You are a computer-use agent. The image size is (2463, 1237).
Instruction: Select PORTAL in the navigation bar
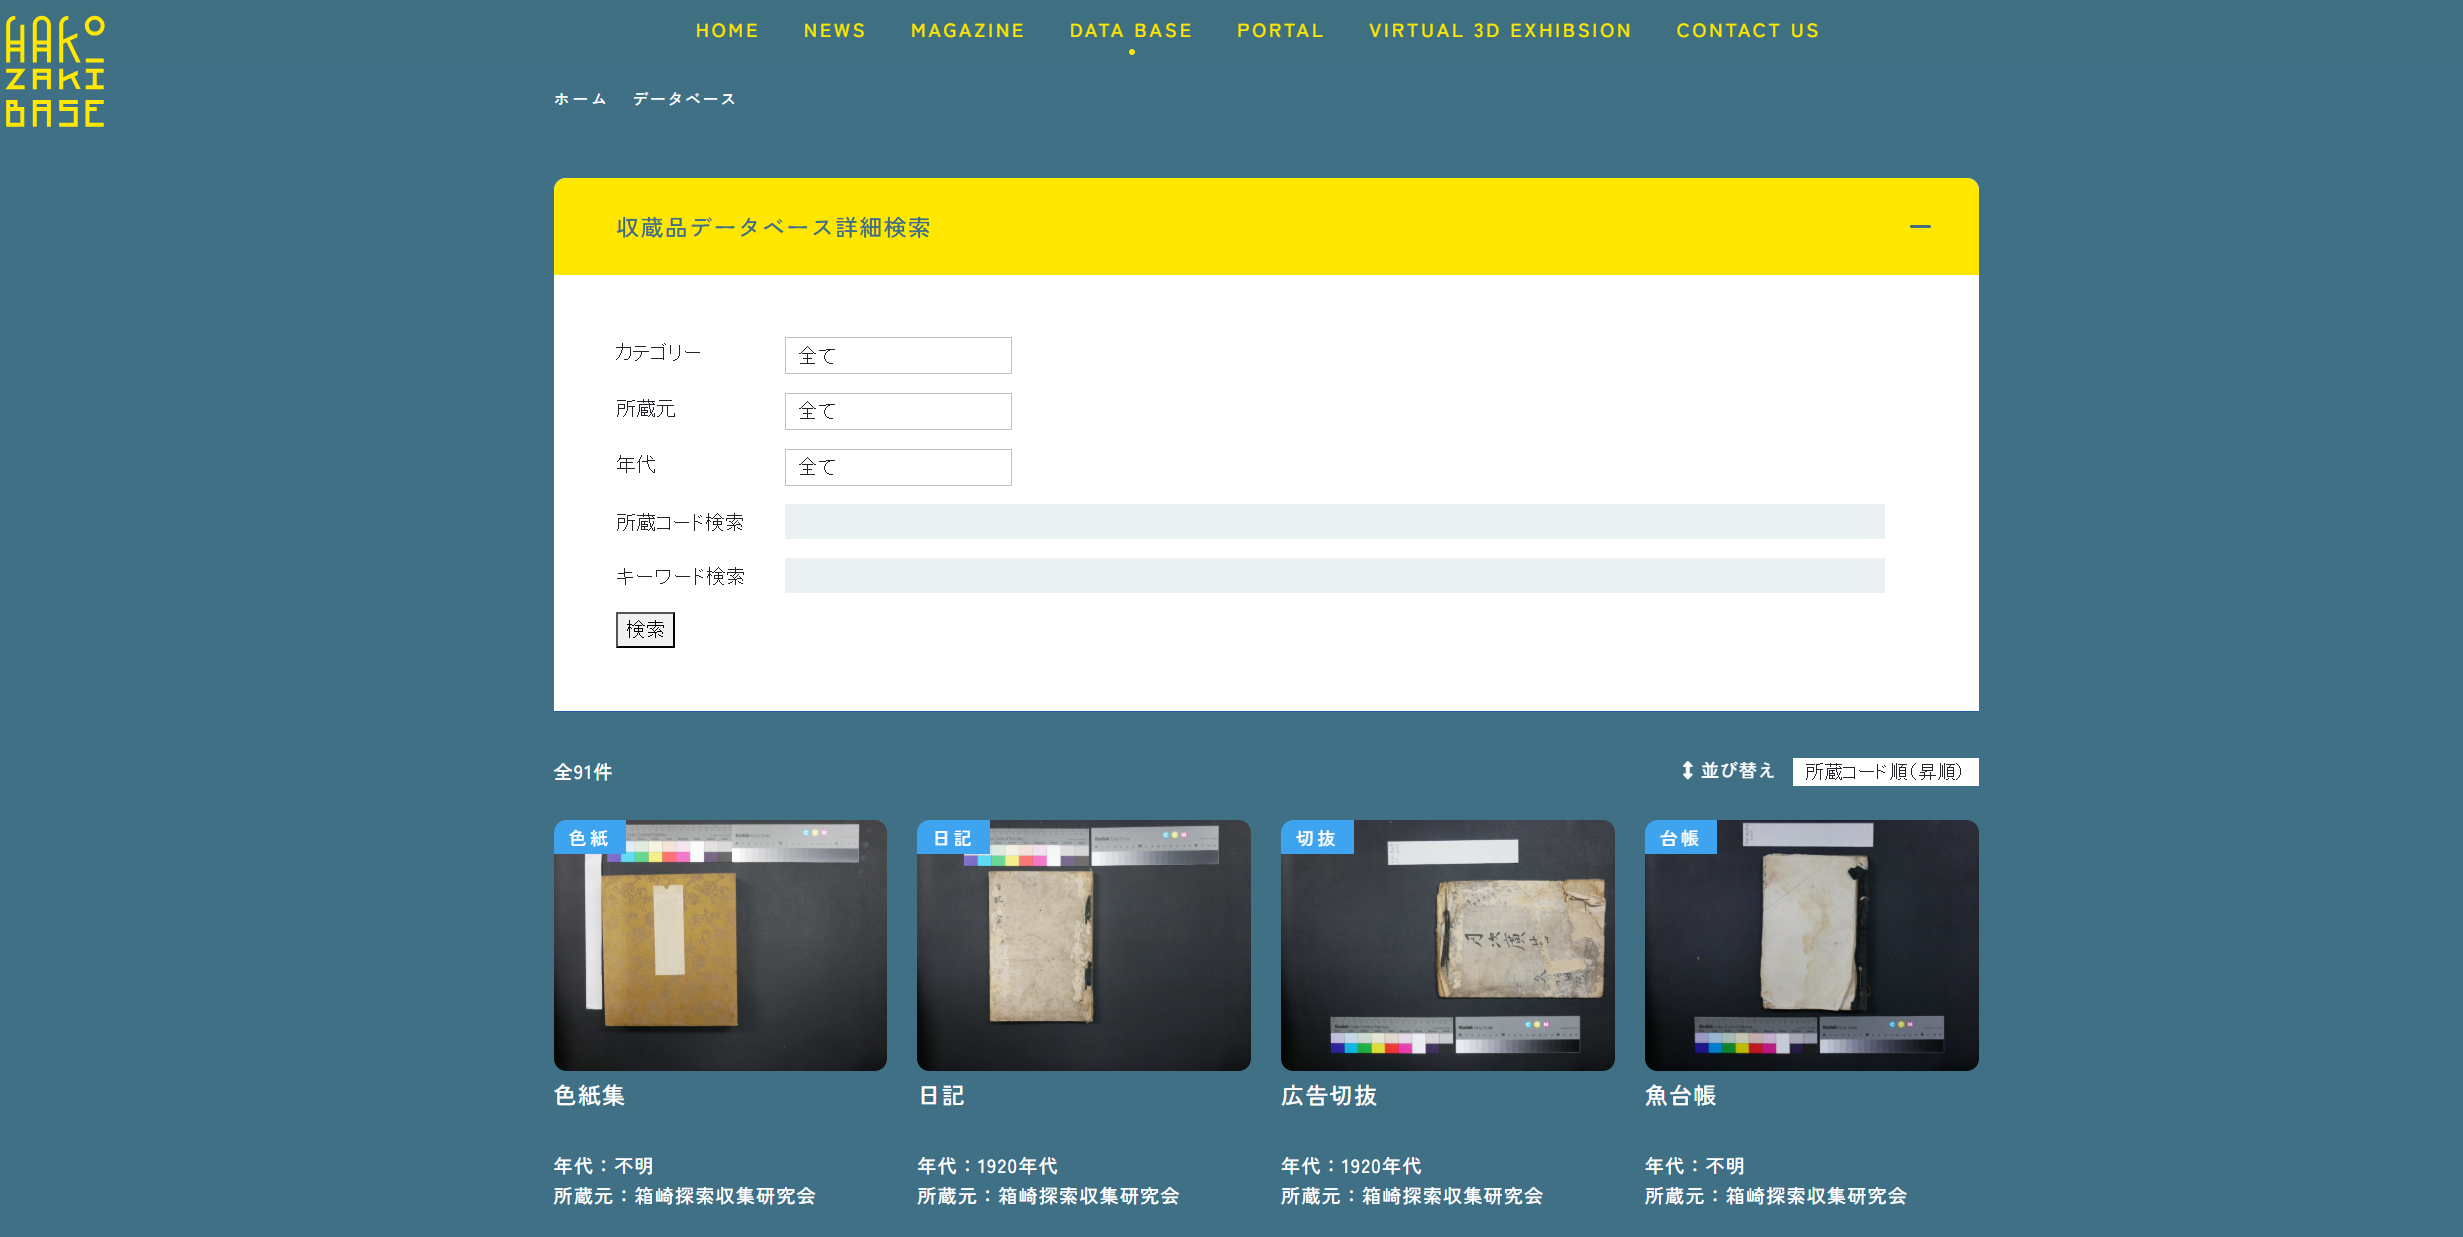pyautogui.click(x=1280, y=30)
